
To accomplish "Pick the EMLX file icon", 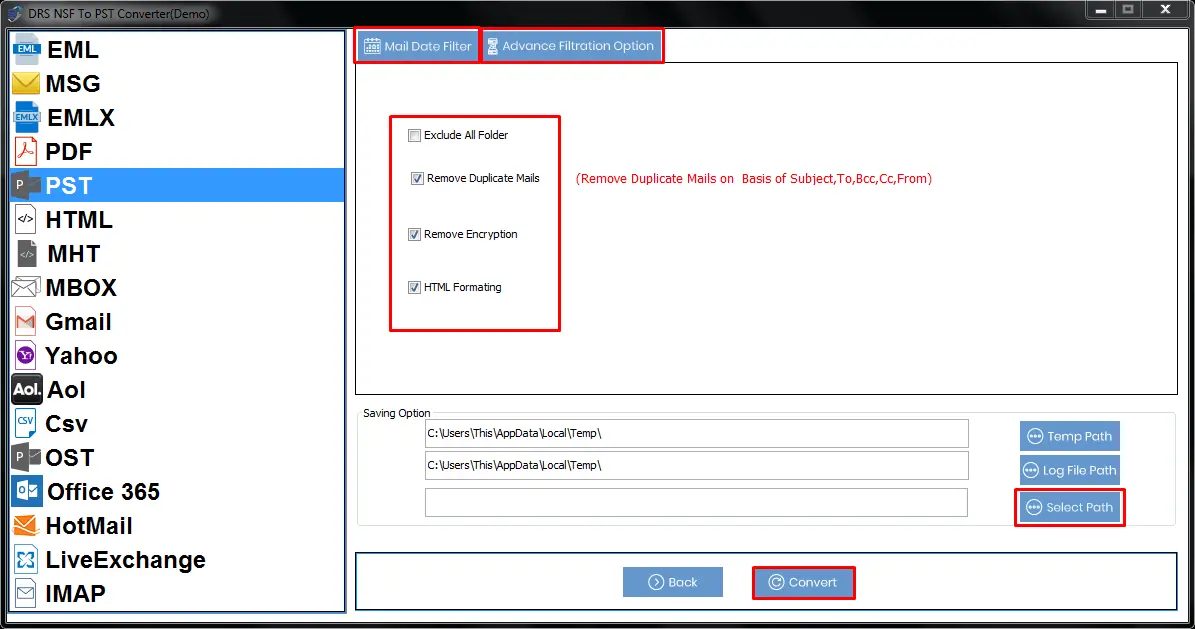I will (x=26, y=117).
